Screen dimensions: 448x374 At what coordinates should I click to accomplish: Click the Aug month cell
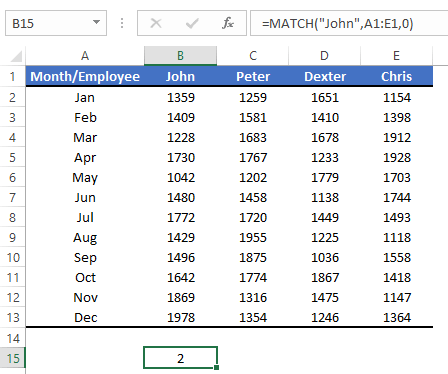(x=85, y=237)
